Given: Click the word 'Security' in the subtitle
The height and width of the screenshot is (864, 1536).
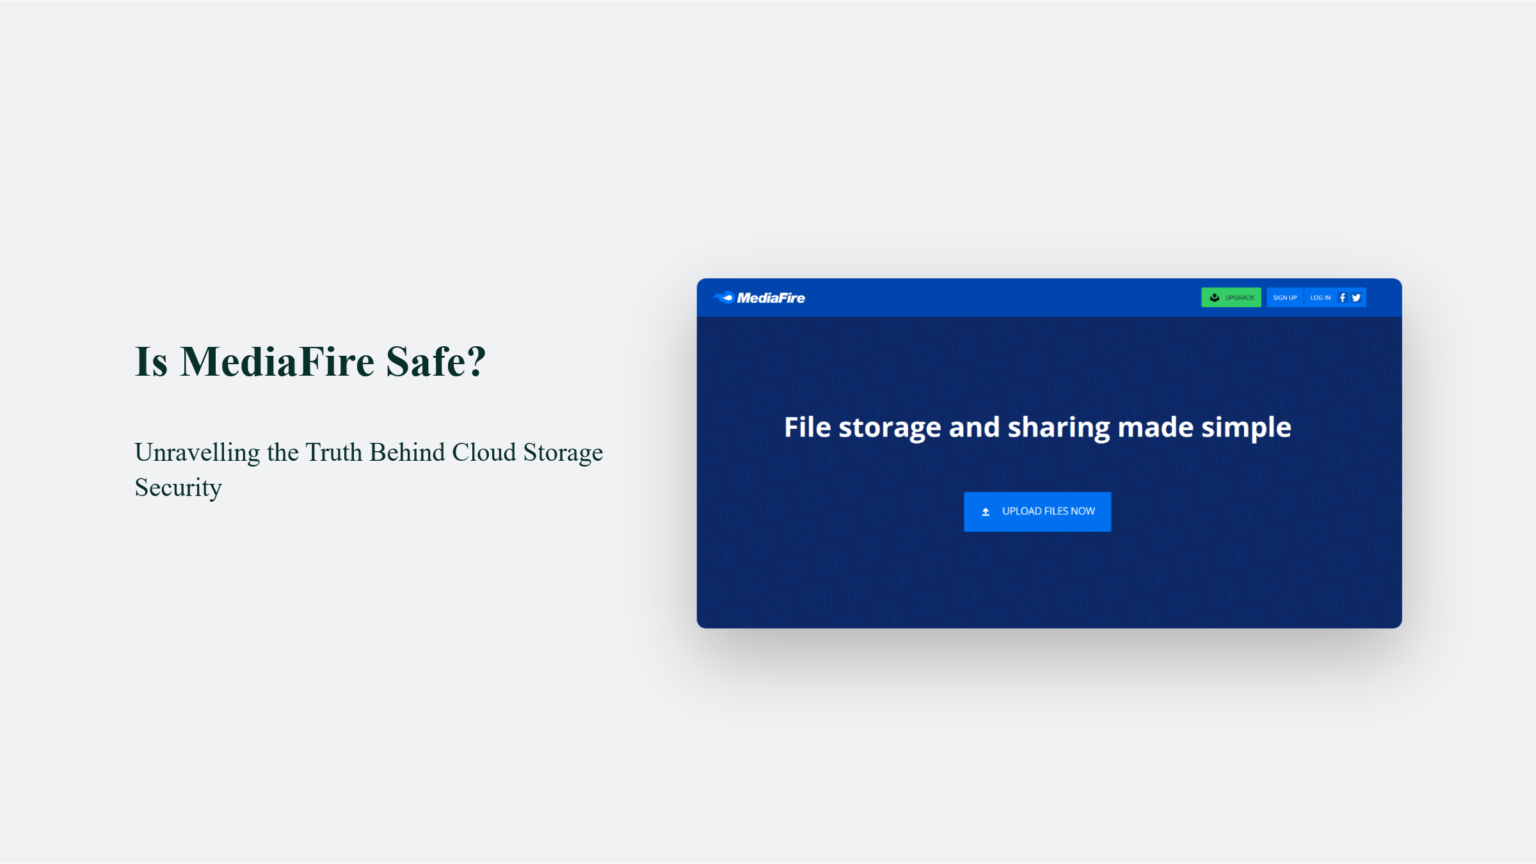Looking at the screenshot, I should tap(177, 488).
